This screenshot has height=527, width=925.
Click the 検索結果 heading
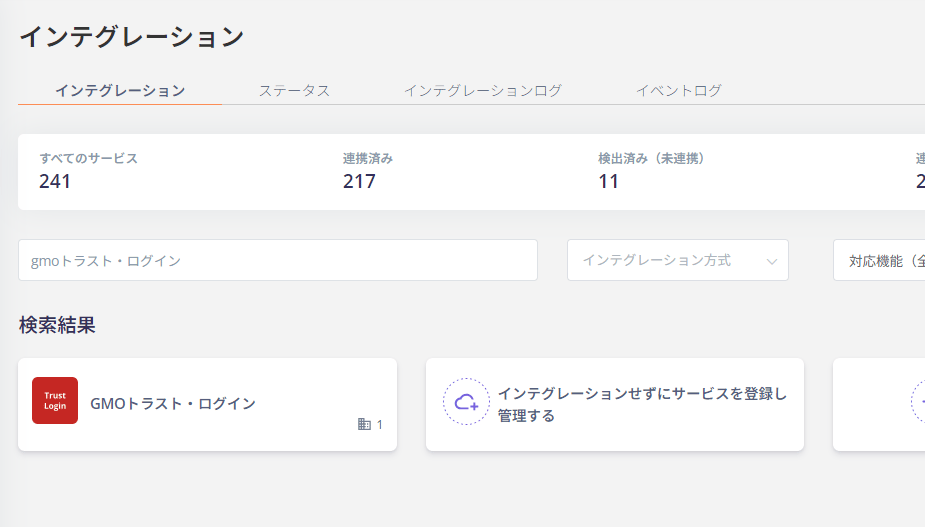click(x=57, y=325)
